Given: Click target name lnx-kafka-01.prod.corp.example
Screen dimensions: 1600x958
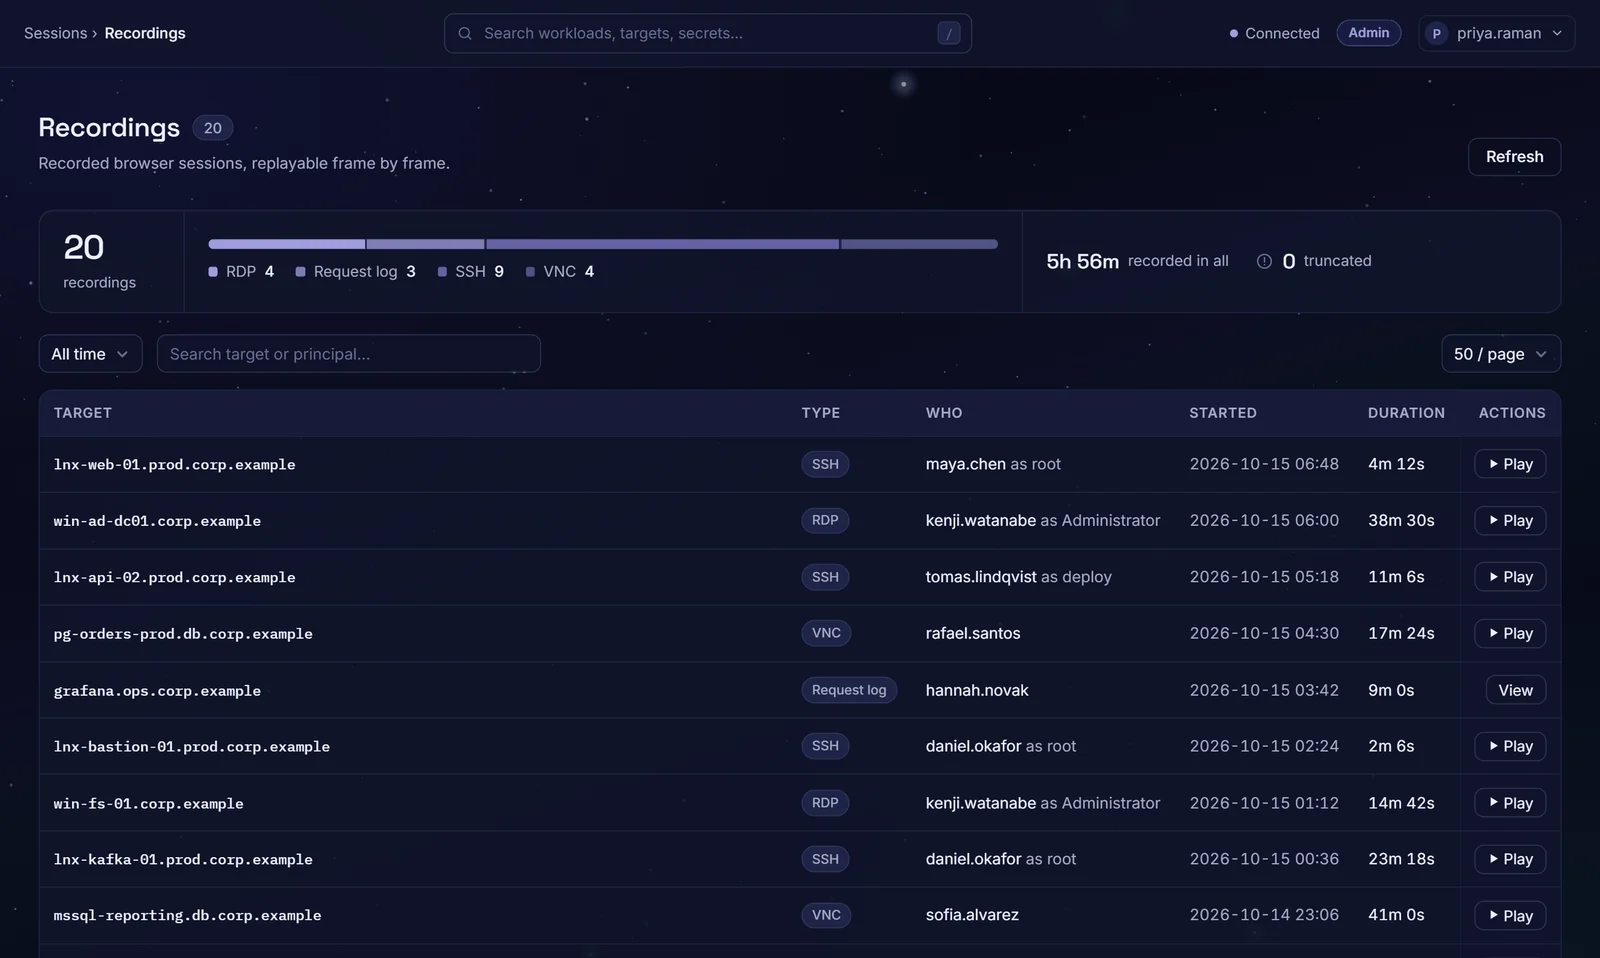Looking at the screenshot, I should 183,860.
